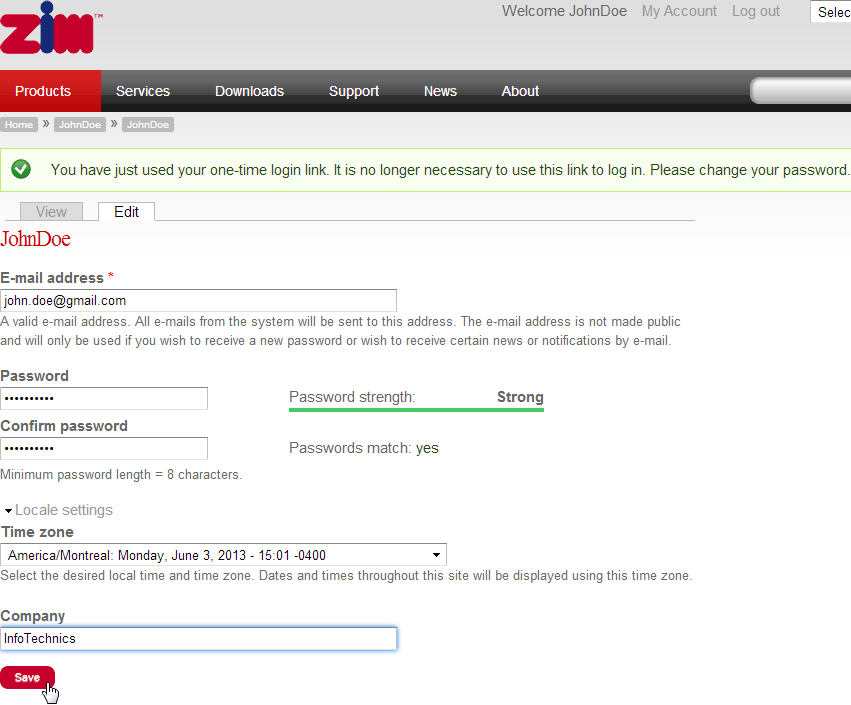Log out of the account
851x705 pixels.
click(x=755, y=11)
